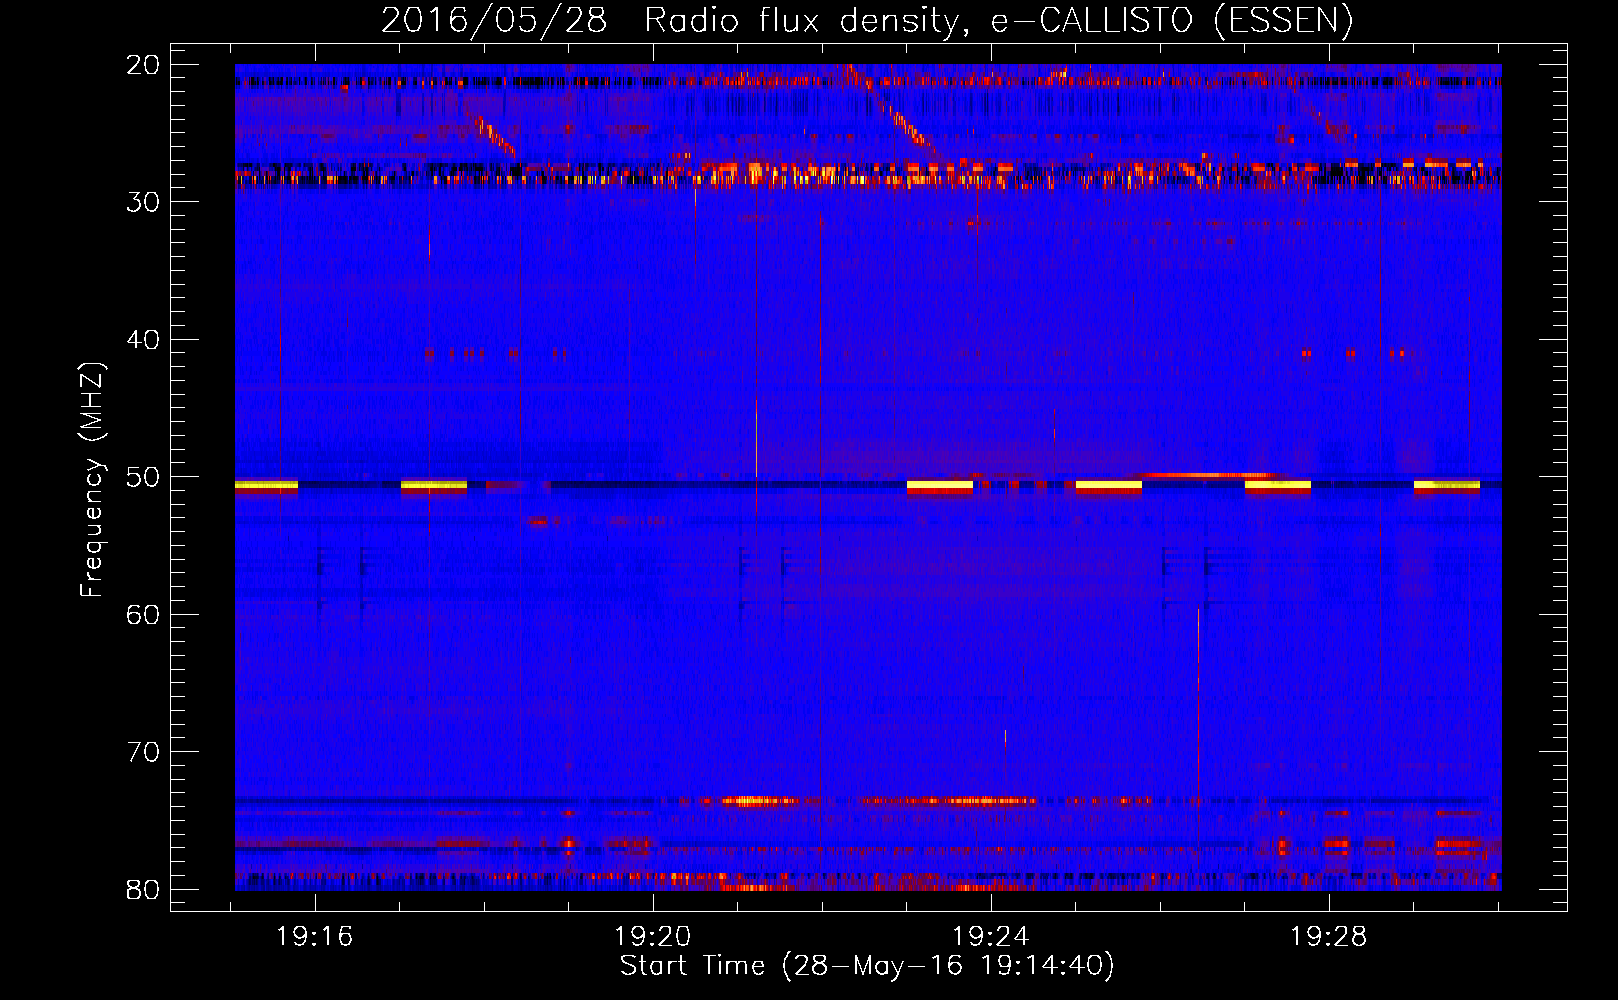The image size is (1618, 1000).
Task: Click the 19:16 time tick label
Action: click(315, 936)
